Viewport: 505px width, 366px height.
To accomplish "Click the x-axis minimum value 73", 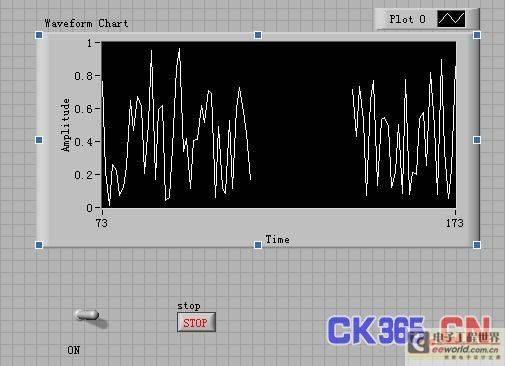I will pos(102,223).
